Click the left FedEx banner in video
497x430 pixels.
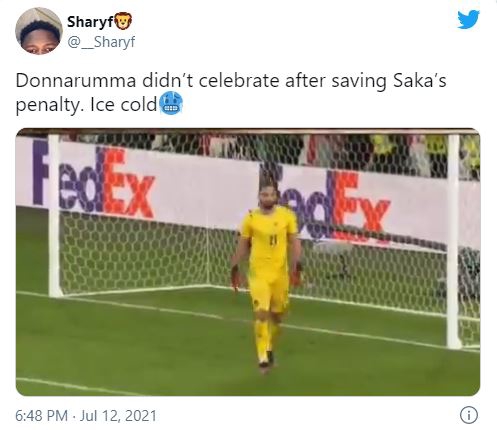tap(94, 182)
